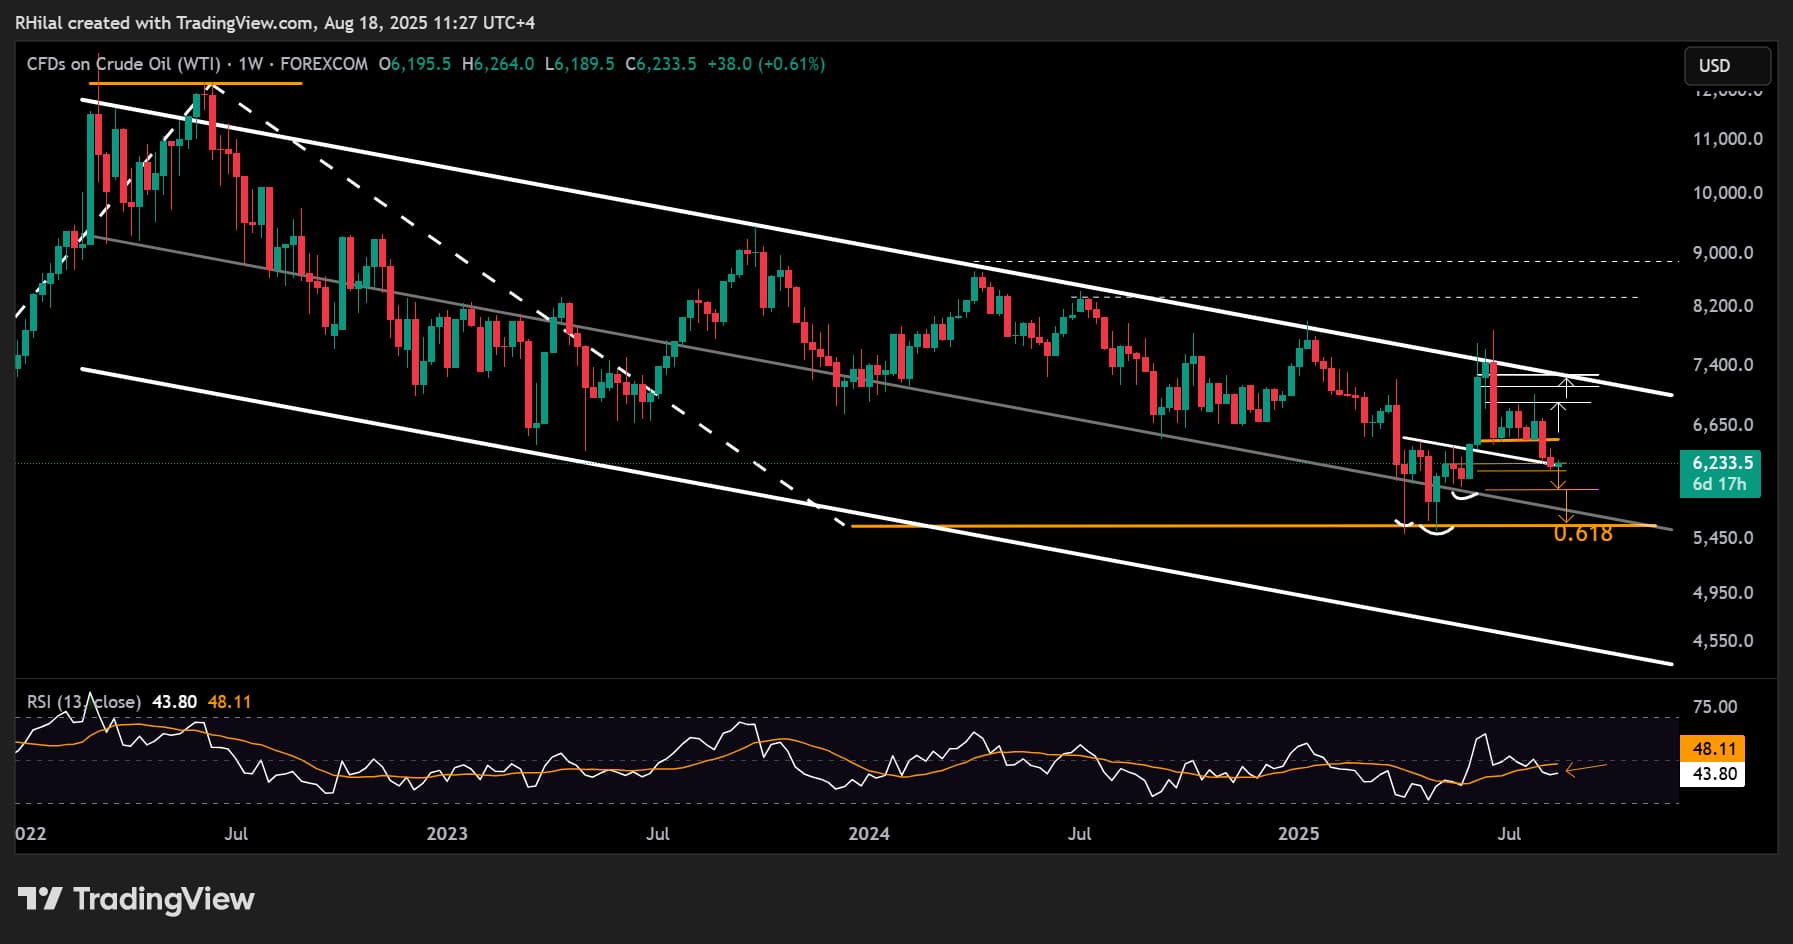Click the 5,450.0 price axis label

1723,538
